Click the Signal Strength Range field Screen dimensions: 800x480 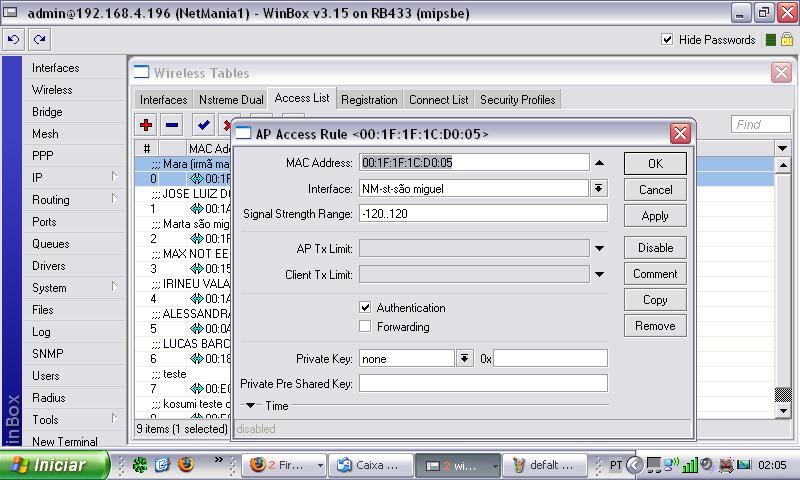(483, 213)
